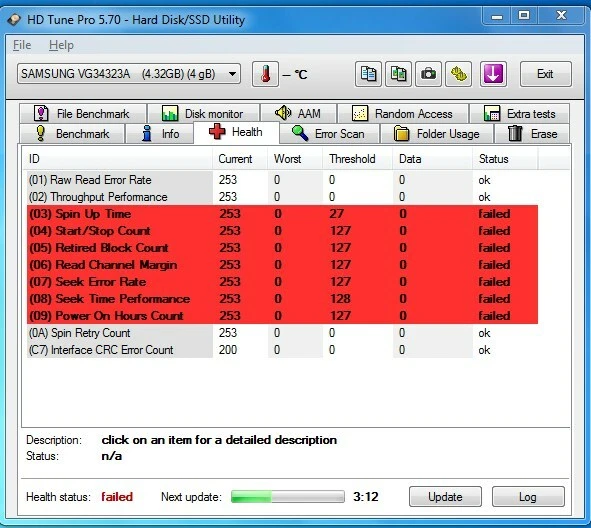Open the options gears icon
Screen dimensions: 591x528
[458, 74]
